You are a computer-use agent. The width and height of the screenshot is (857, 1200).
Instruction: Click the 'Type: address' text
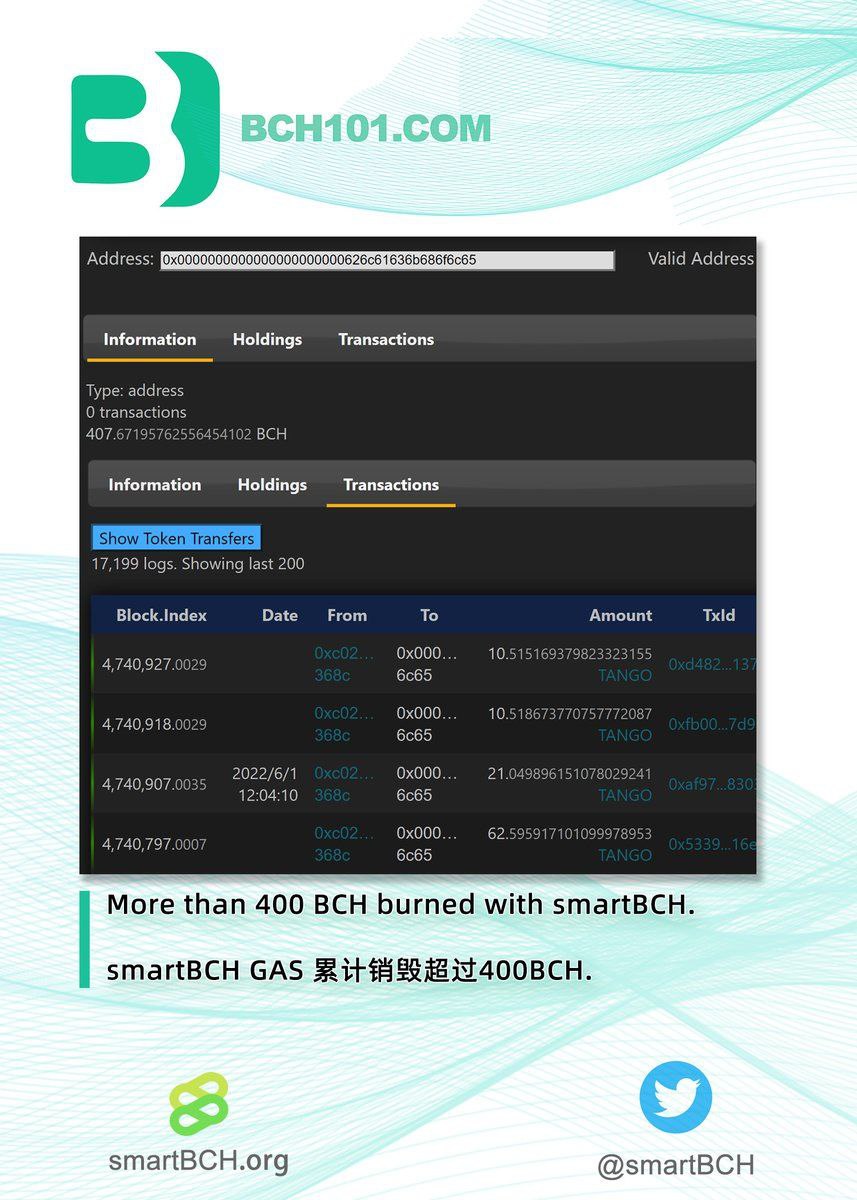[135, 390]
